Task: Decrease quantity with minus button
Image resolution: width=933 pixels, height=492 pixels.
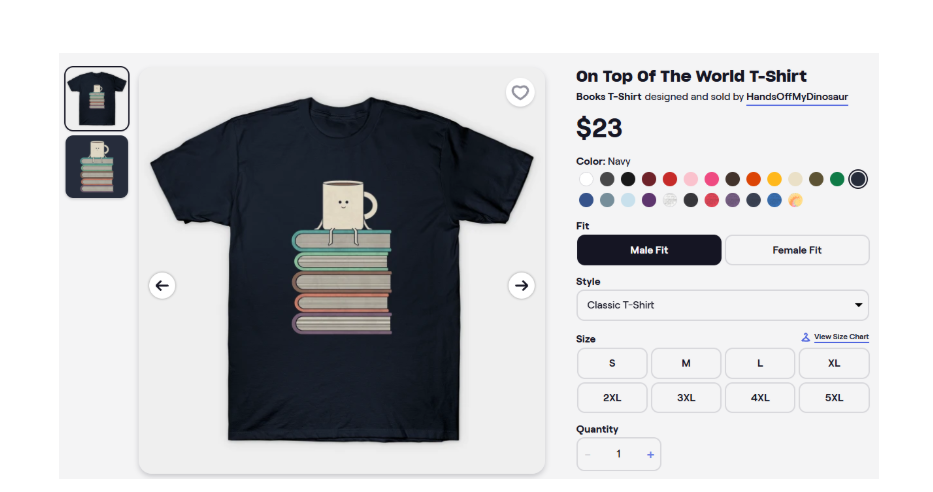Action: pos(588,454)
